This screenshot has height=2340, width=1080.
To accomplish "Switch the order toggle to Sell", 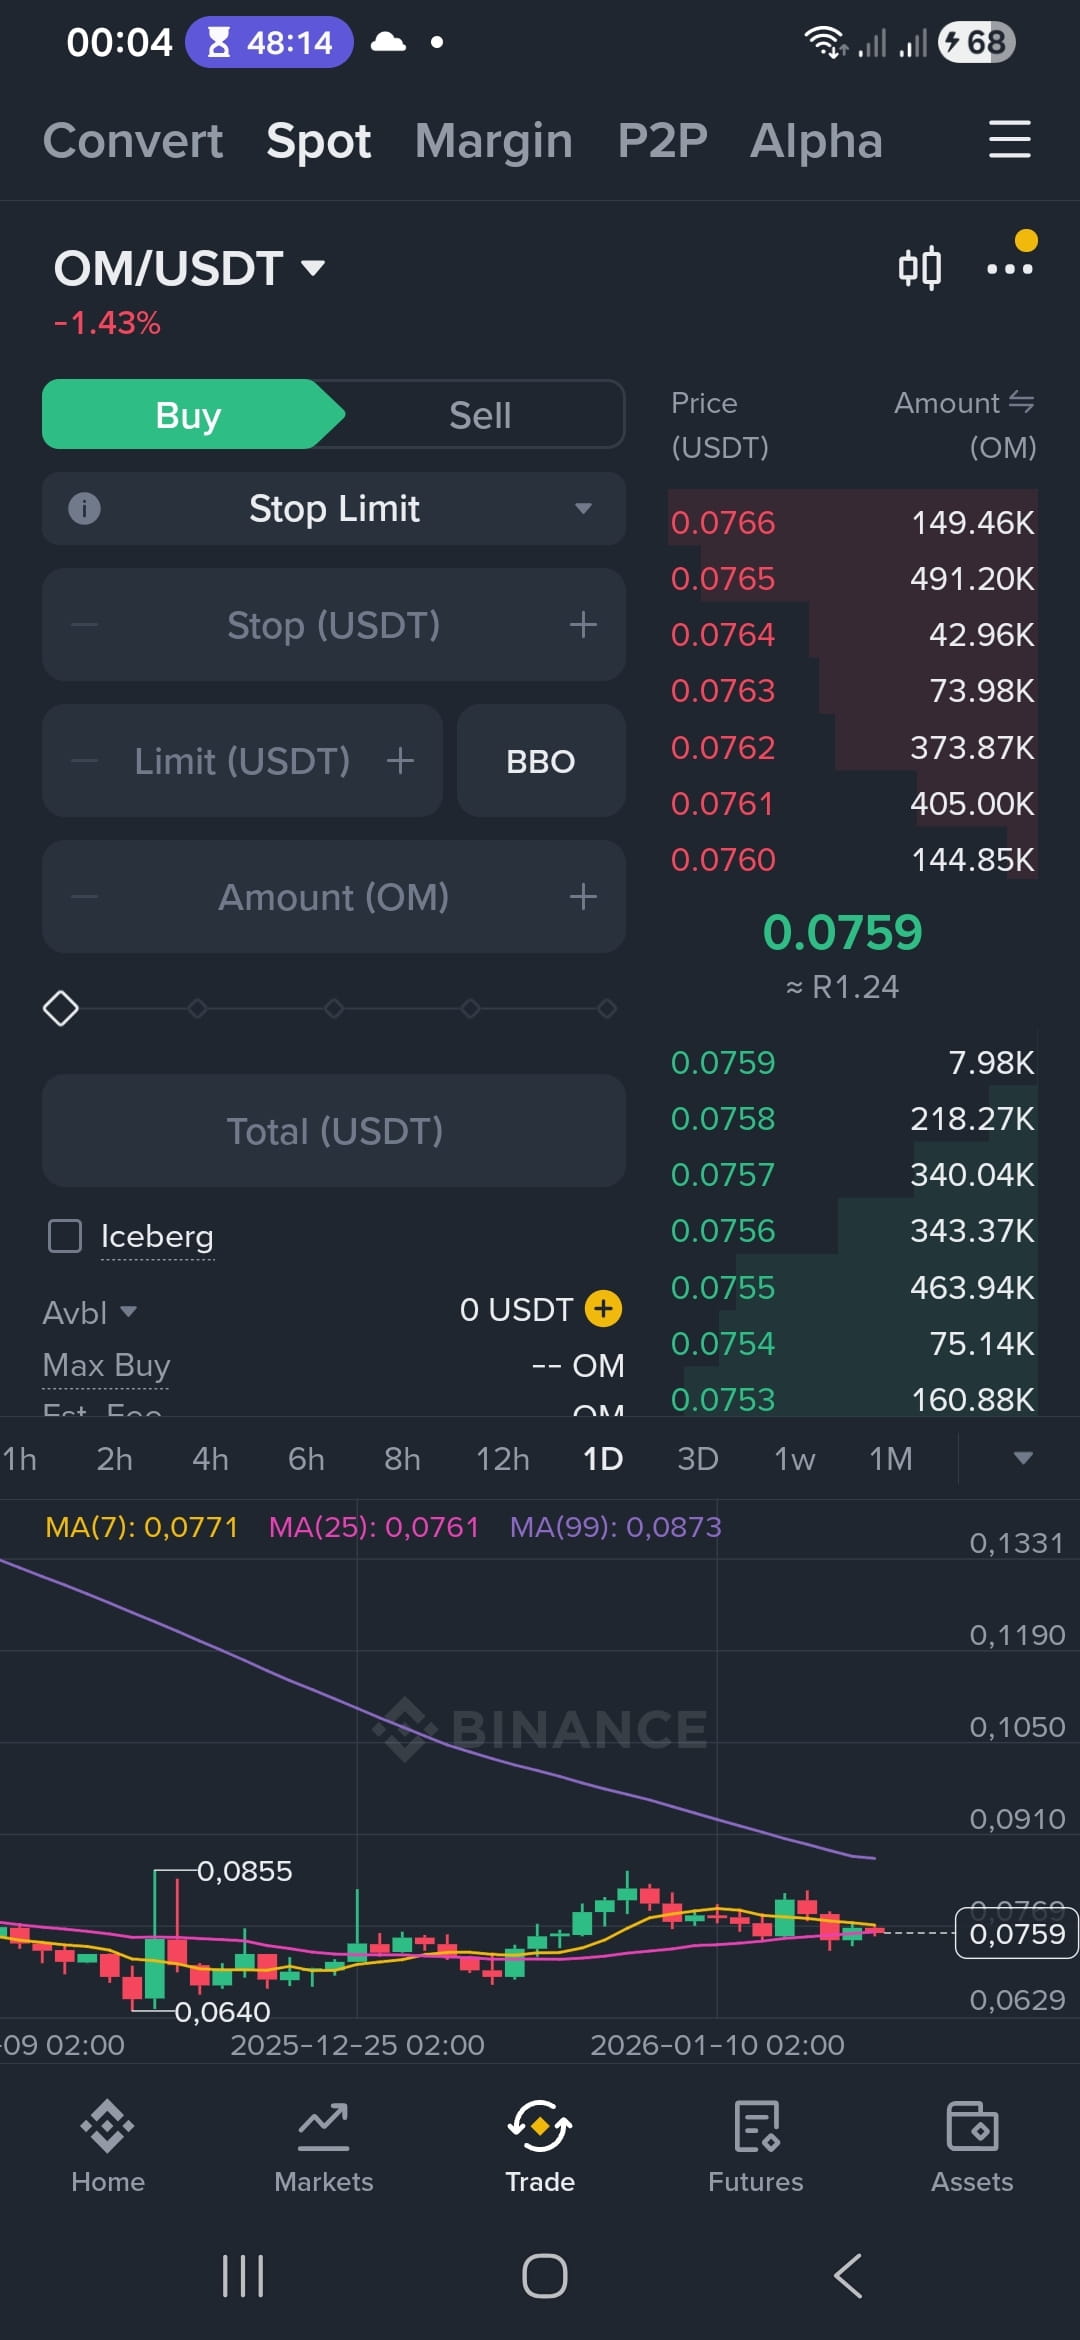I will click(480, 415).
